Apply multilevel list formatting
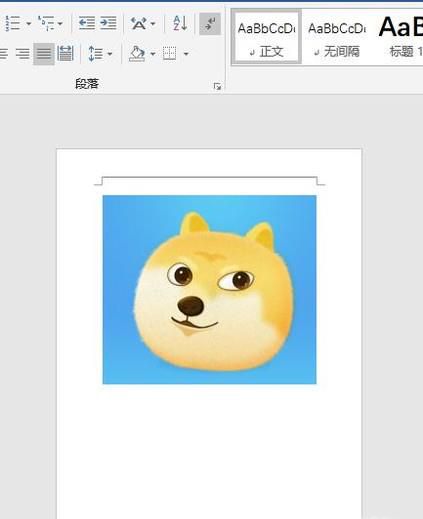423x519 pixels. 46,23
